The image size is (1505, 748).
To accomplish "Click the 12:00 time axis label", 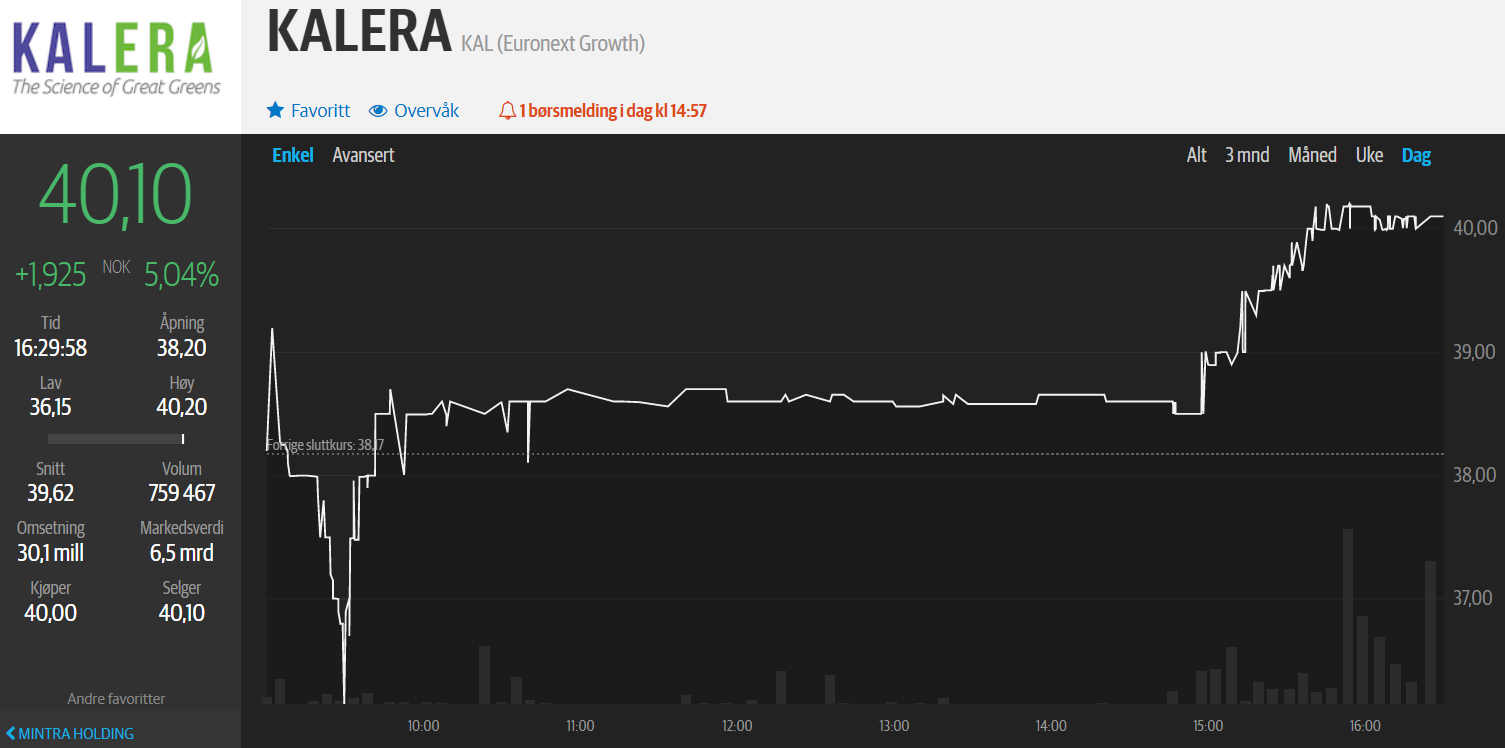I will click(x=737, y=726).
